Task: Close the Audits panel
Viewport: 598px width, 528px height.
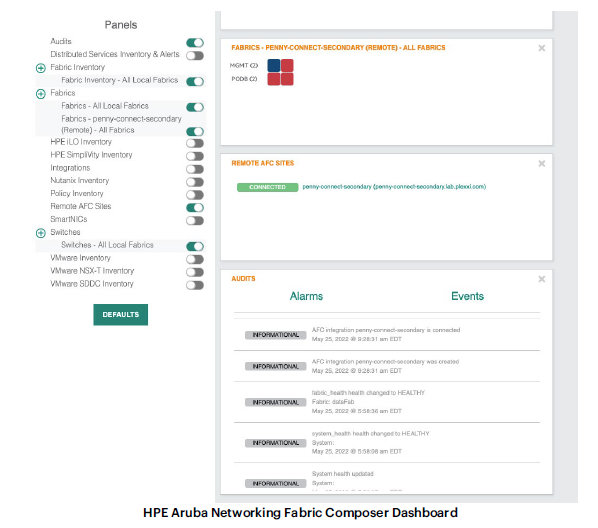Action: pos(542,279)
